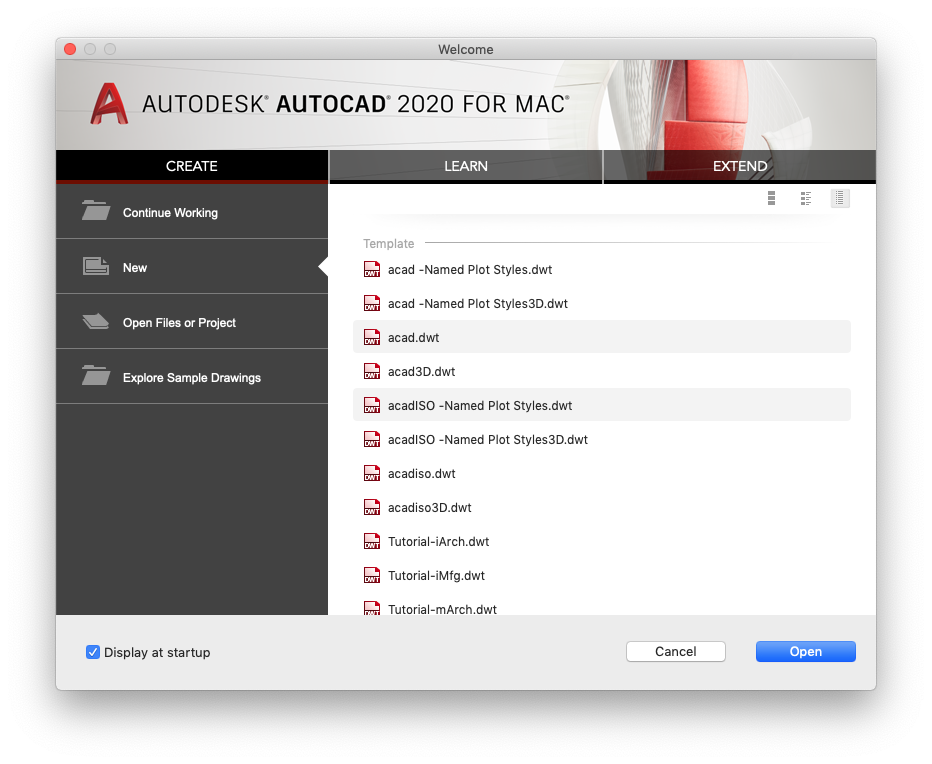Viewport: 932px width, 764px height.
Task: Click the Cancel button
Action: pyautogui.click(x=675, y=651)
